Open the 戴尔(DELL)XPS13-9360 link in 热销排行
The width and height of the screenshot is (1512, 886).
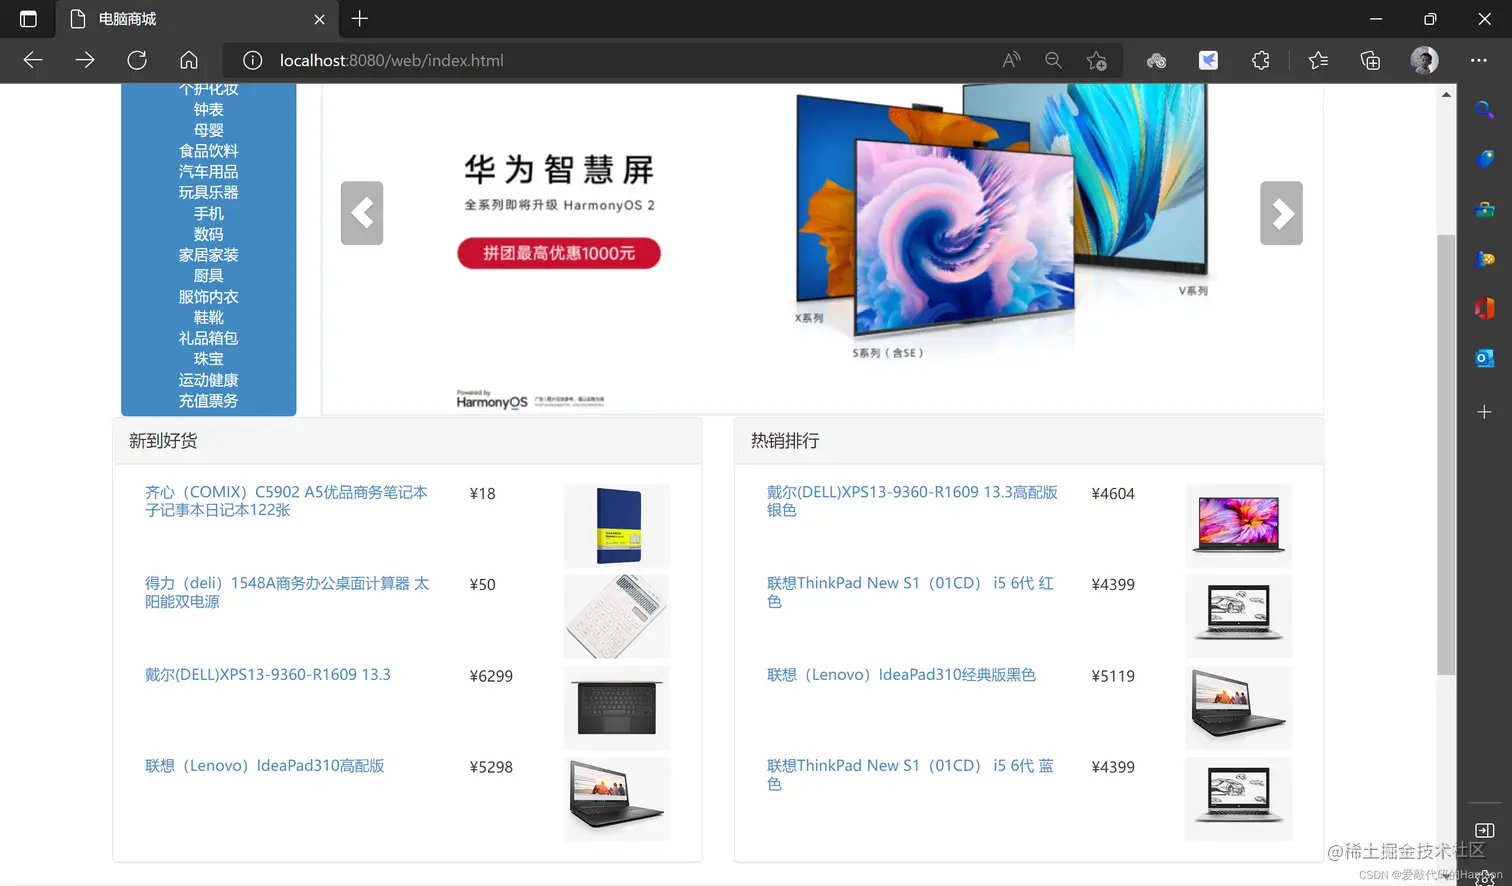(910, 501)
